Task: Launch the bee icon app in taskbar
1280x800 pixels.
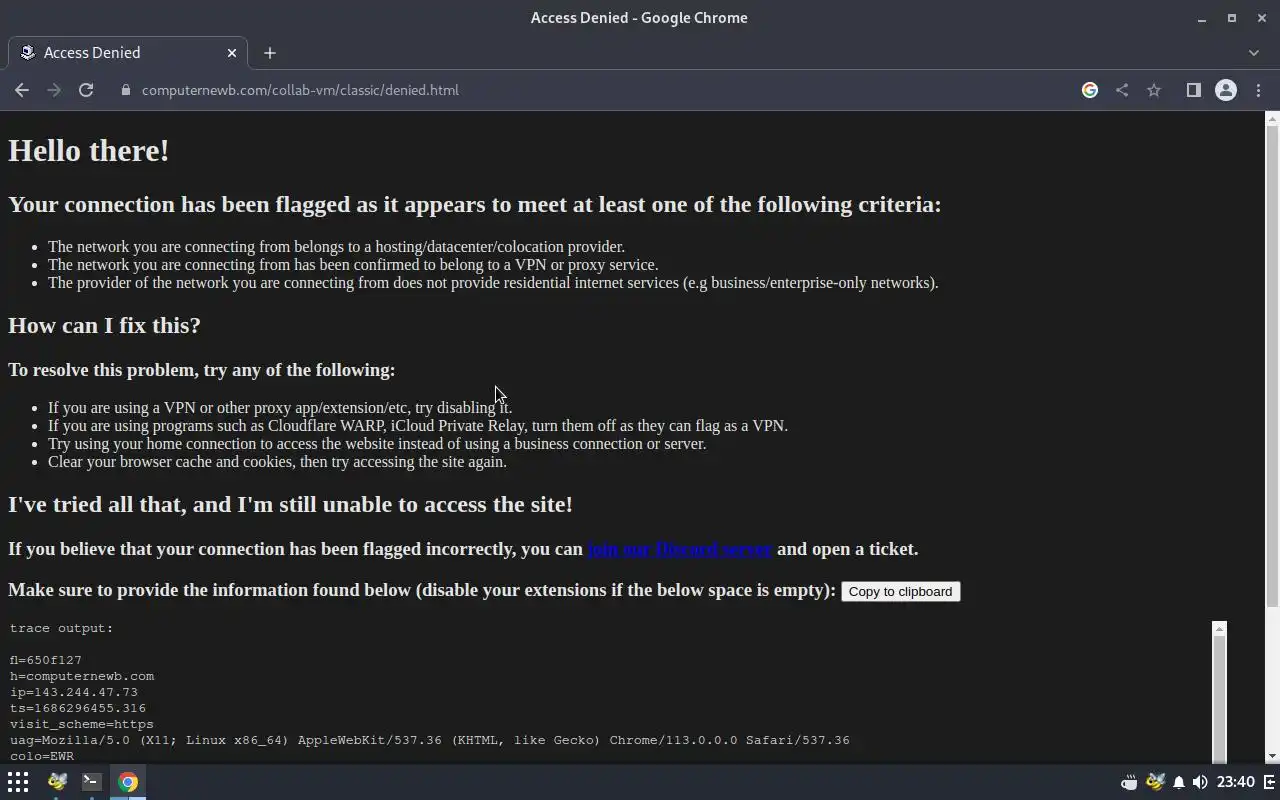Action: click(x=57, y=782)
